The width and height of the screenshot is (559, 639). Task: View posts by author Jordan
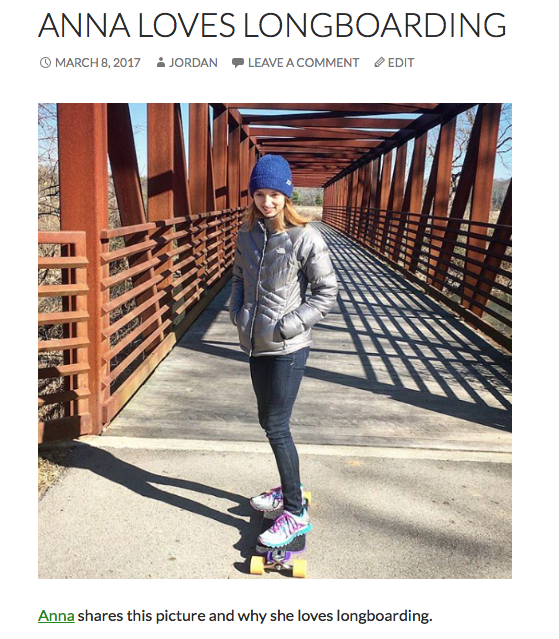193,63
